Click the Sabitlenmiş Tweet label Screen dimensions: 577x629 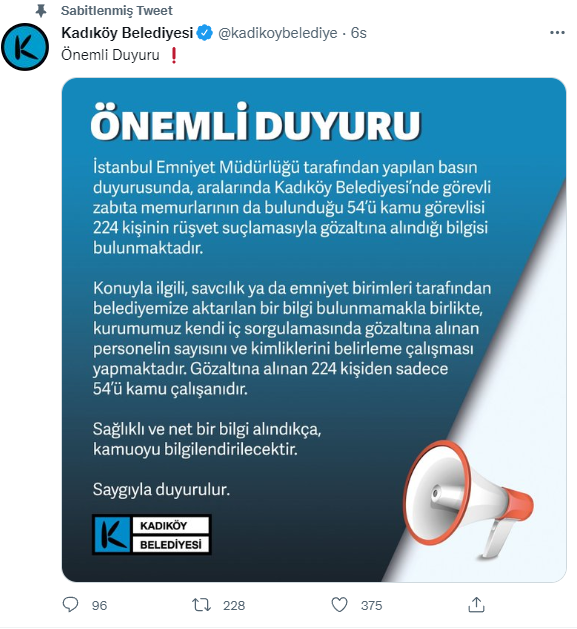click(117, 10)
